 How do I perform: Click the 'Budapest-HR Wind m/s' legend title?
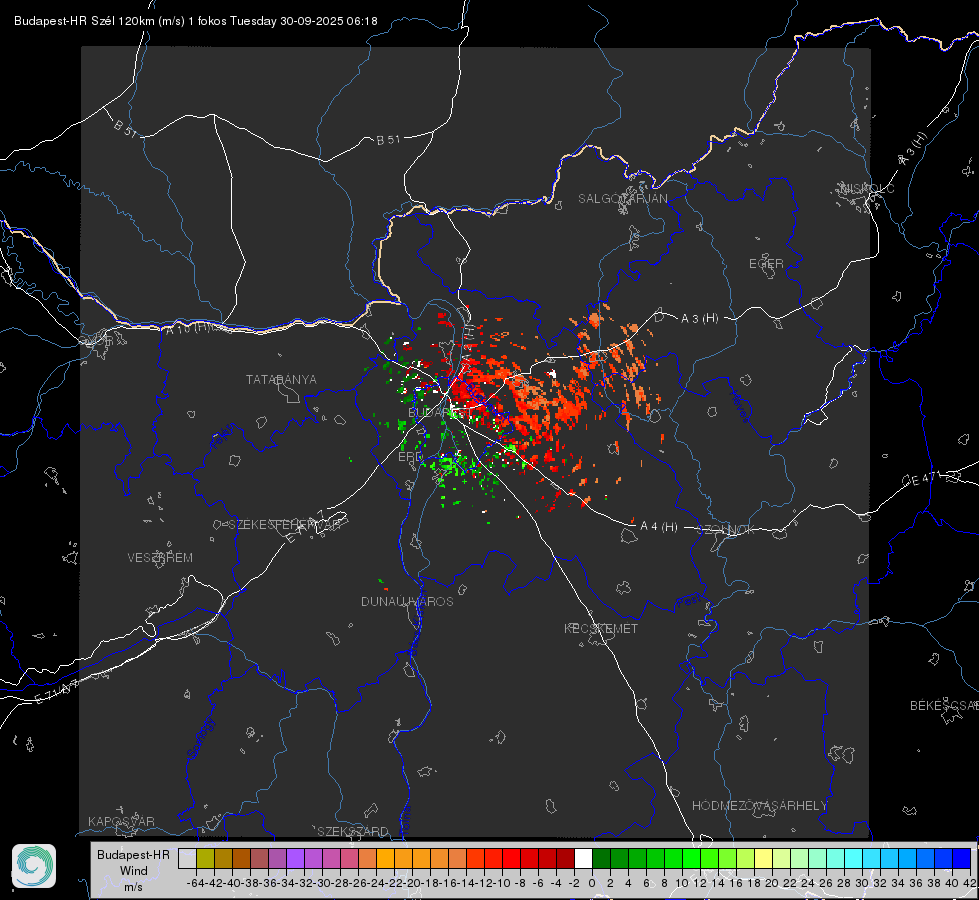coord(134,870)
